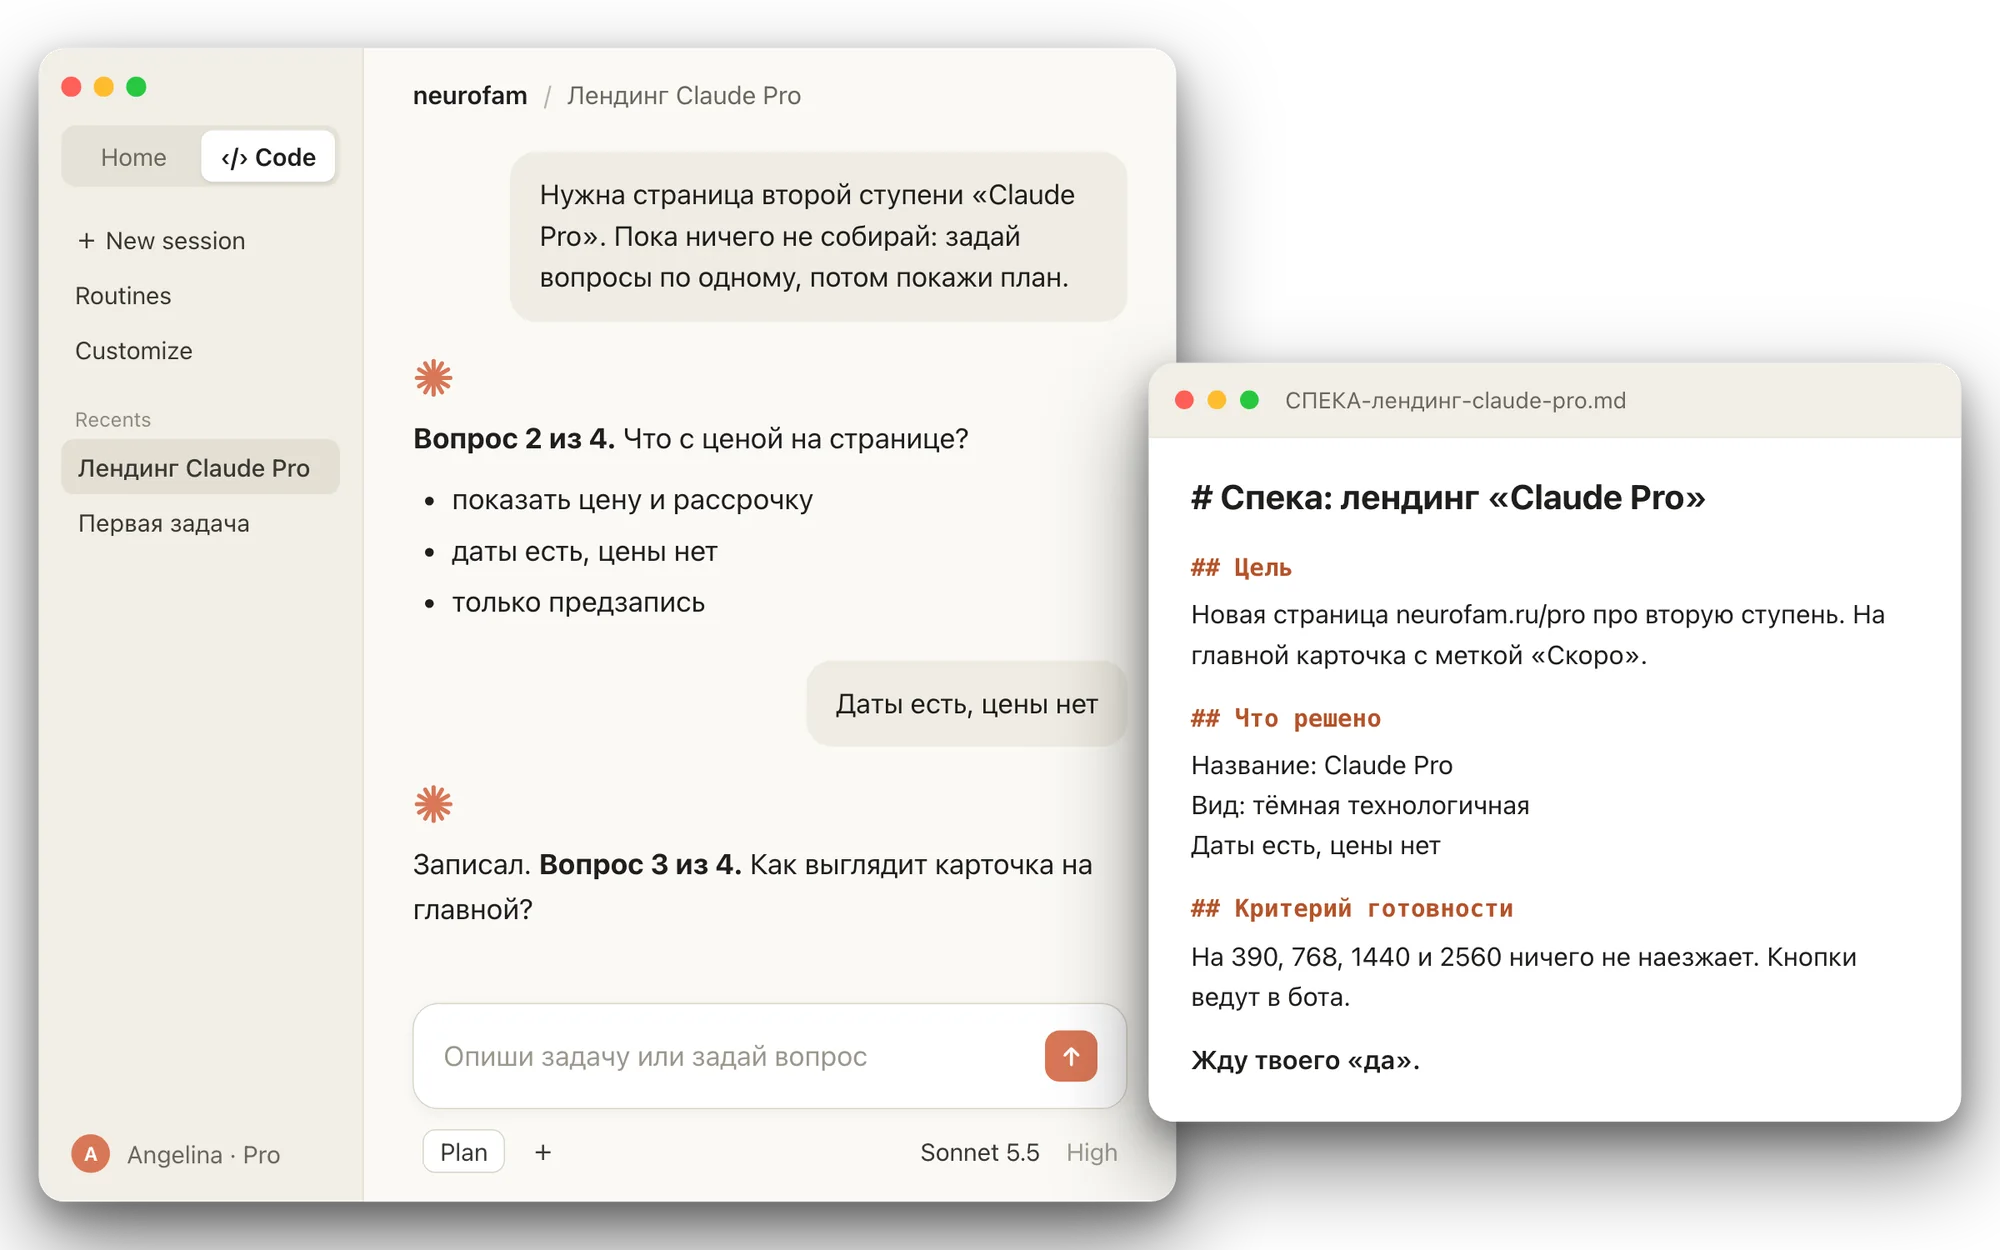Open the recent session Первая задача
This screenshot has height=1250, width=2000.
click(x=164, y=523)
